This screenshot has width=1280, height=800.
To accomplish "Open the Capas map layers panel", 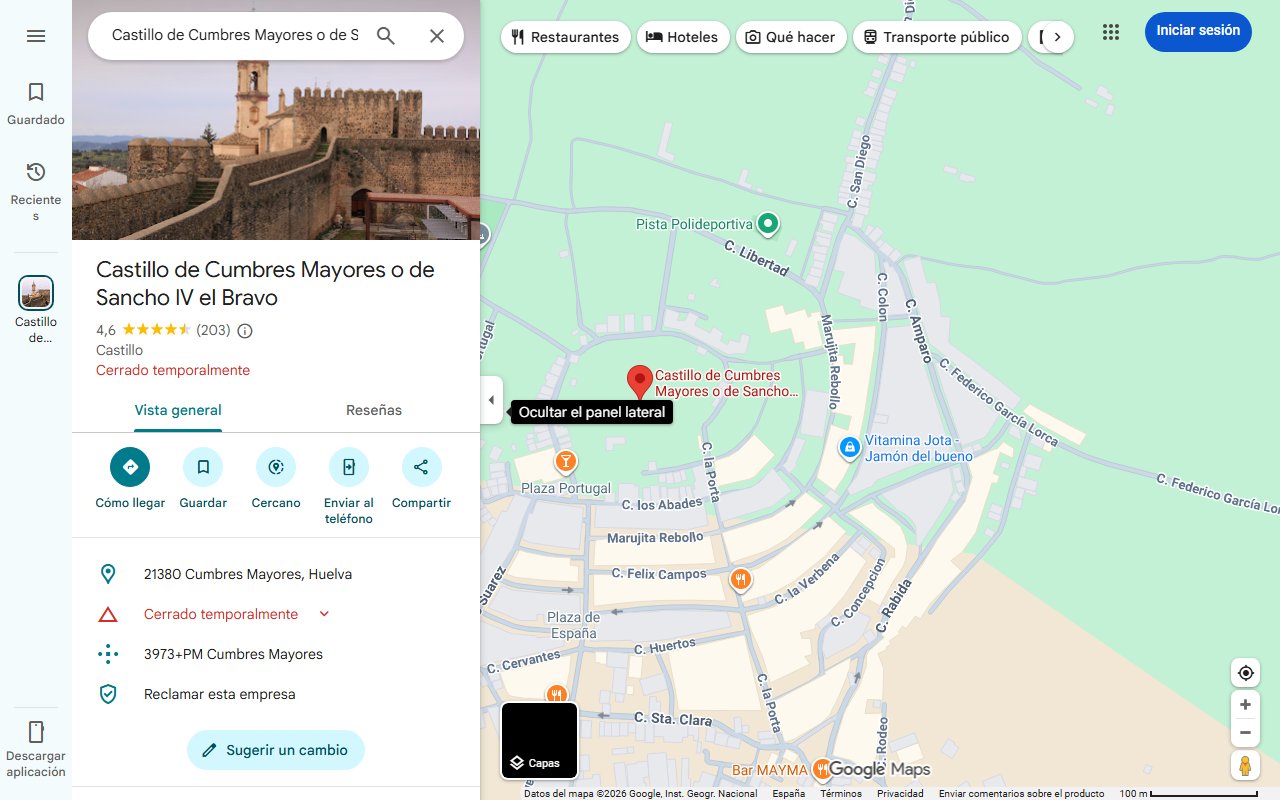I will 539,740.
